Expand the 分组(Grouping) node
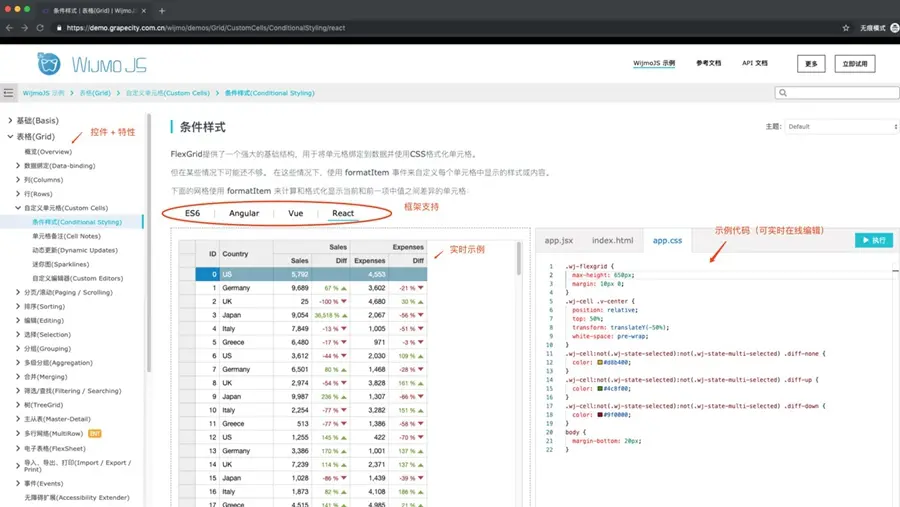Viewport: 900px width, 507px height. 18,349
